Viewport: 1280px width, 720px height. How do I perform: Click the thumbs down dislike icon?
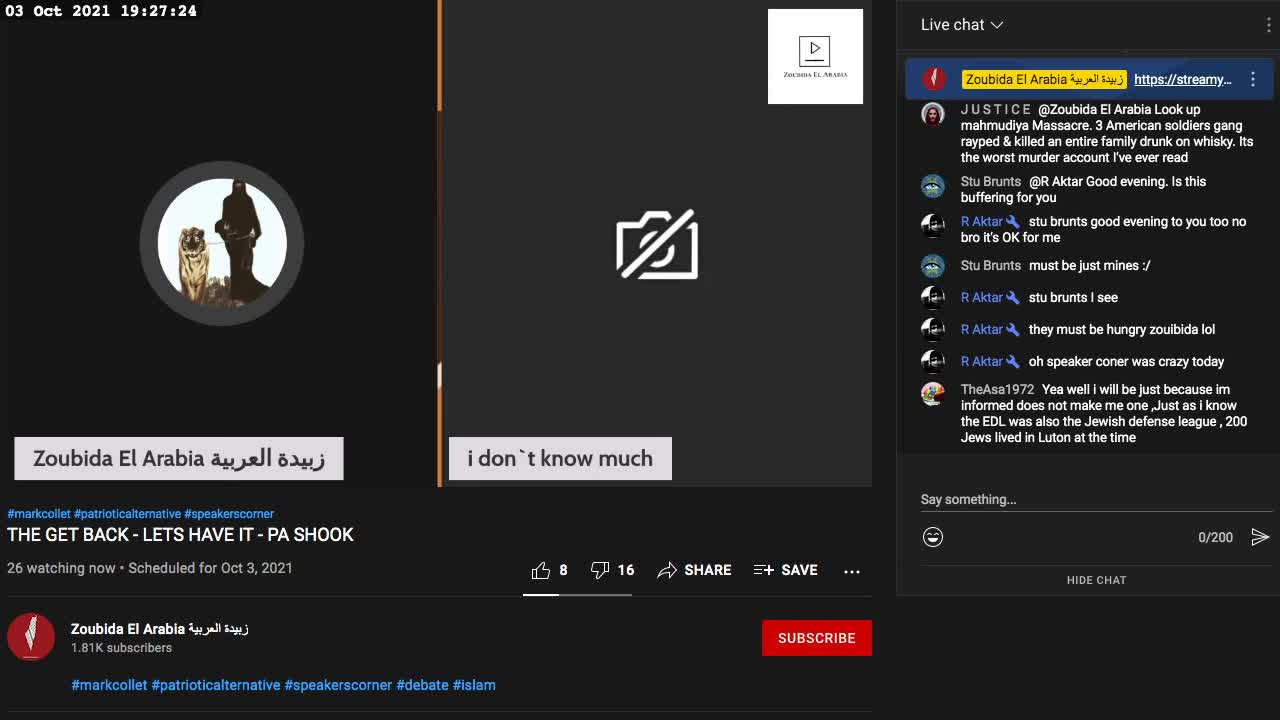(x=600, y=570)
